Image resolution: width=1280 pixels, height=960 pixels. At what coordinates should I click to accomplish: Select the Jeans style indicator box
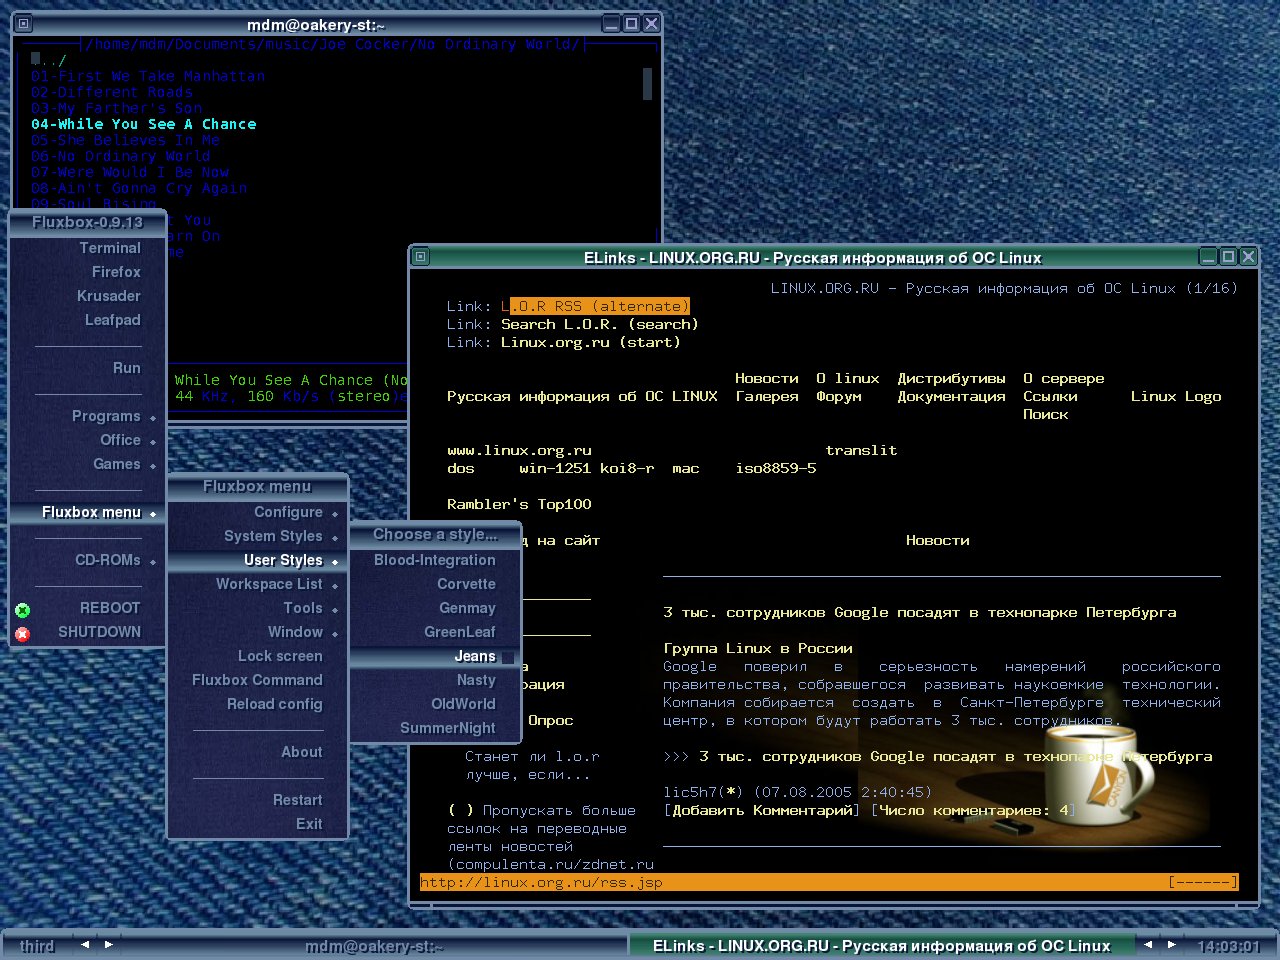click(508, 657)
